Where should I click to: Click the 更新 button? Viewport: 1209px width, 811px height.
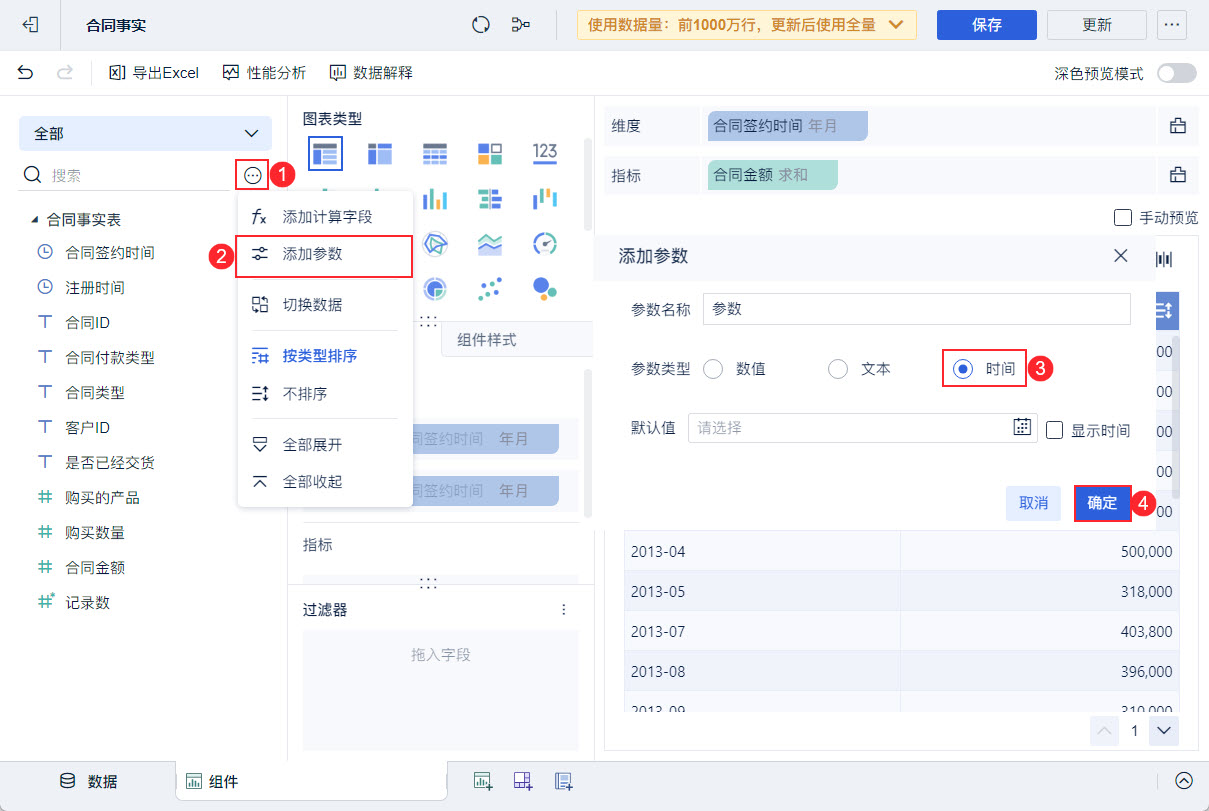click(1097, 25)
